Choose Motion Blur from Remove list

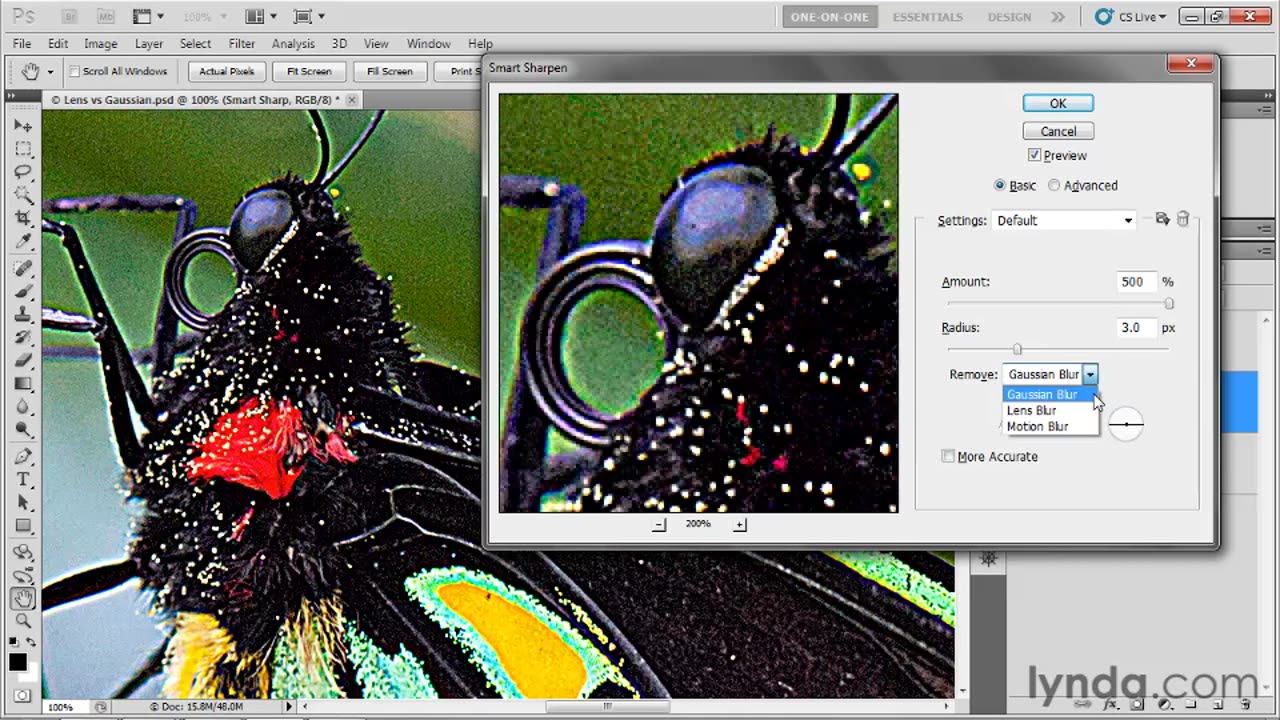[x=1037, y=426]
